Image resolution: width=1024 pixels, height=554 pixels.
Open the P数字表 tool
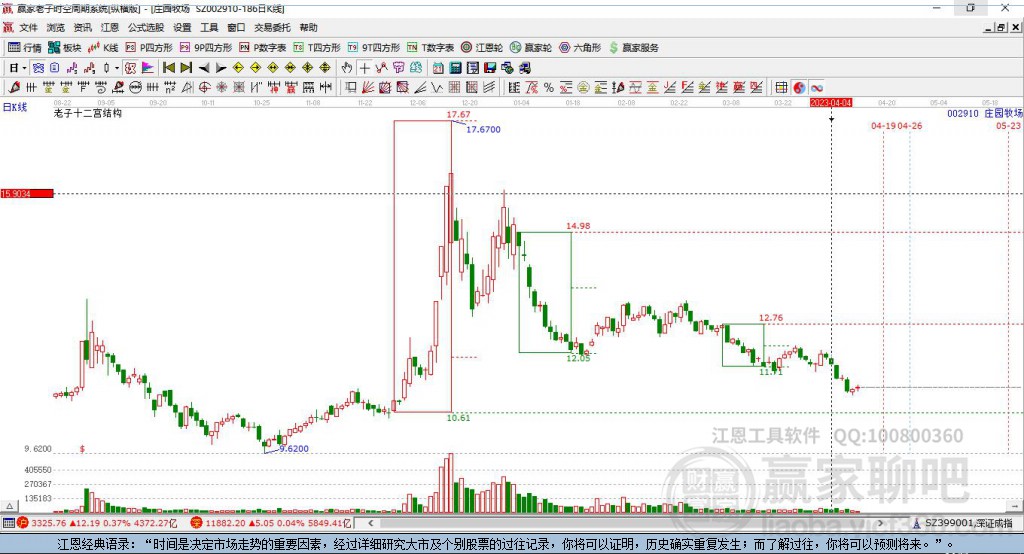[x=263, y=48]
